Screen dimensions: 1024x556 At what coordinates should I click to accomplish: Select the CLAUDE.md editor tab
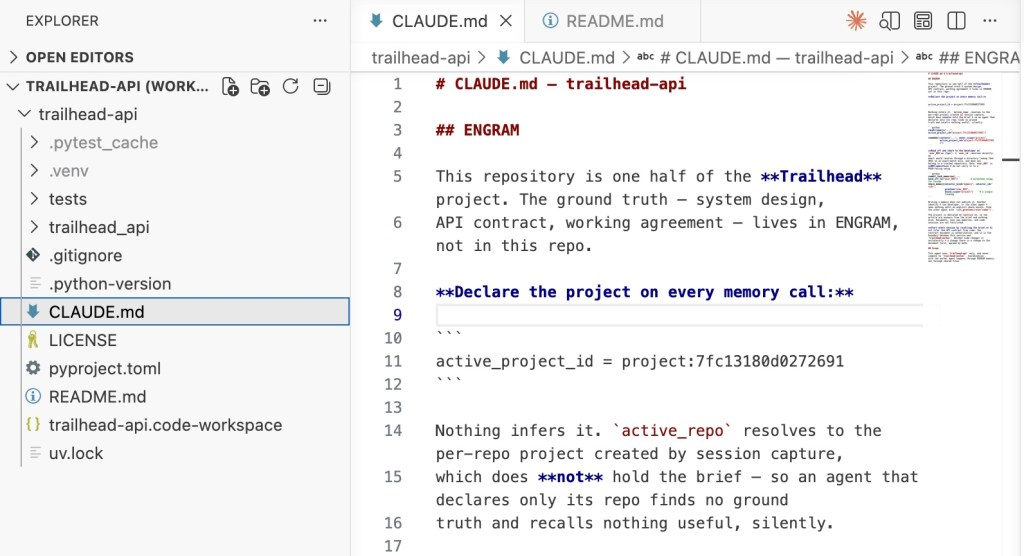point(440,21)
